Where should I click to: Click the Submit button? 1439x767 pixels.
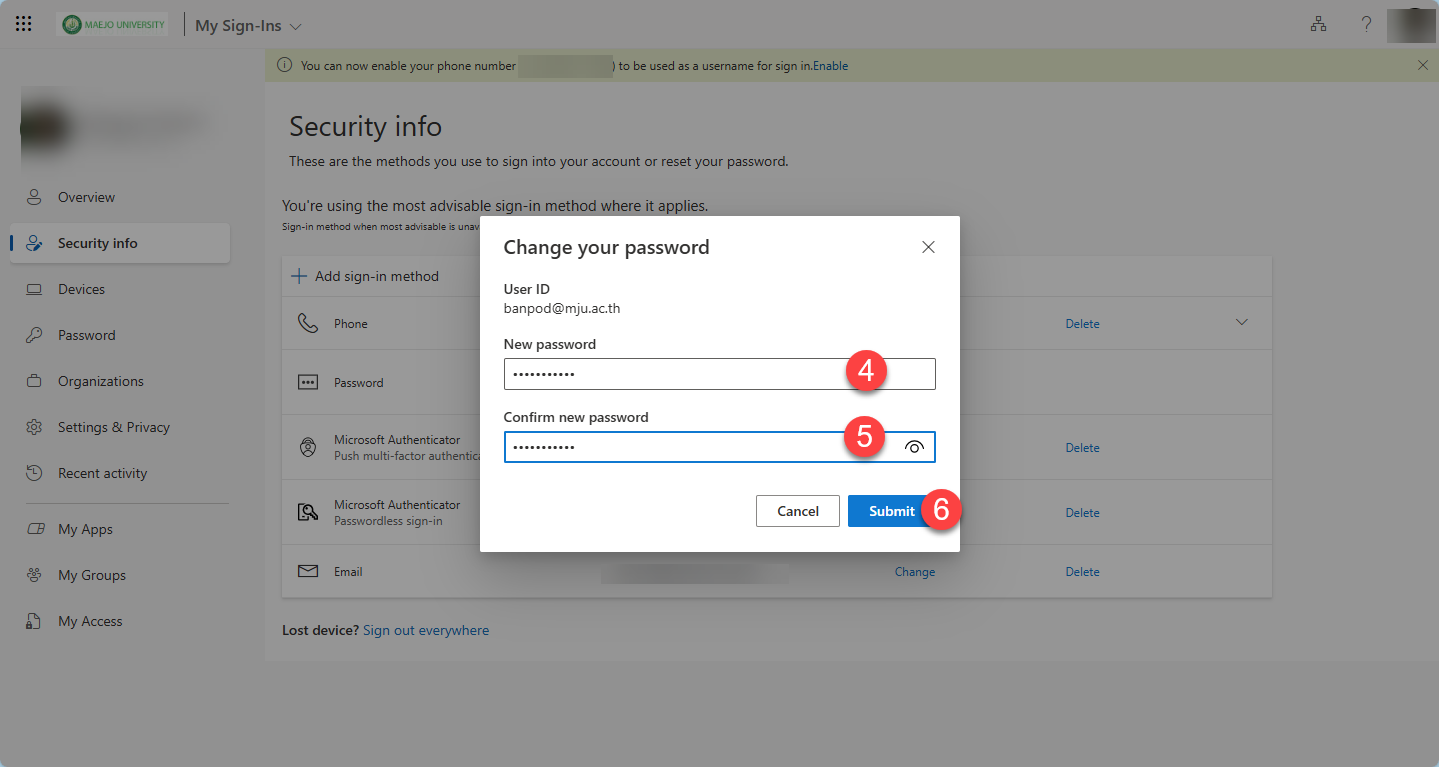coord(891,511)
